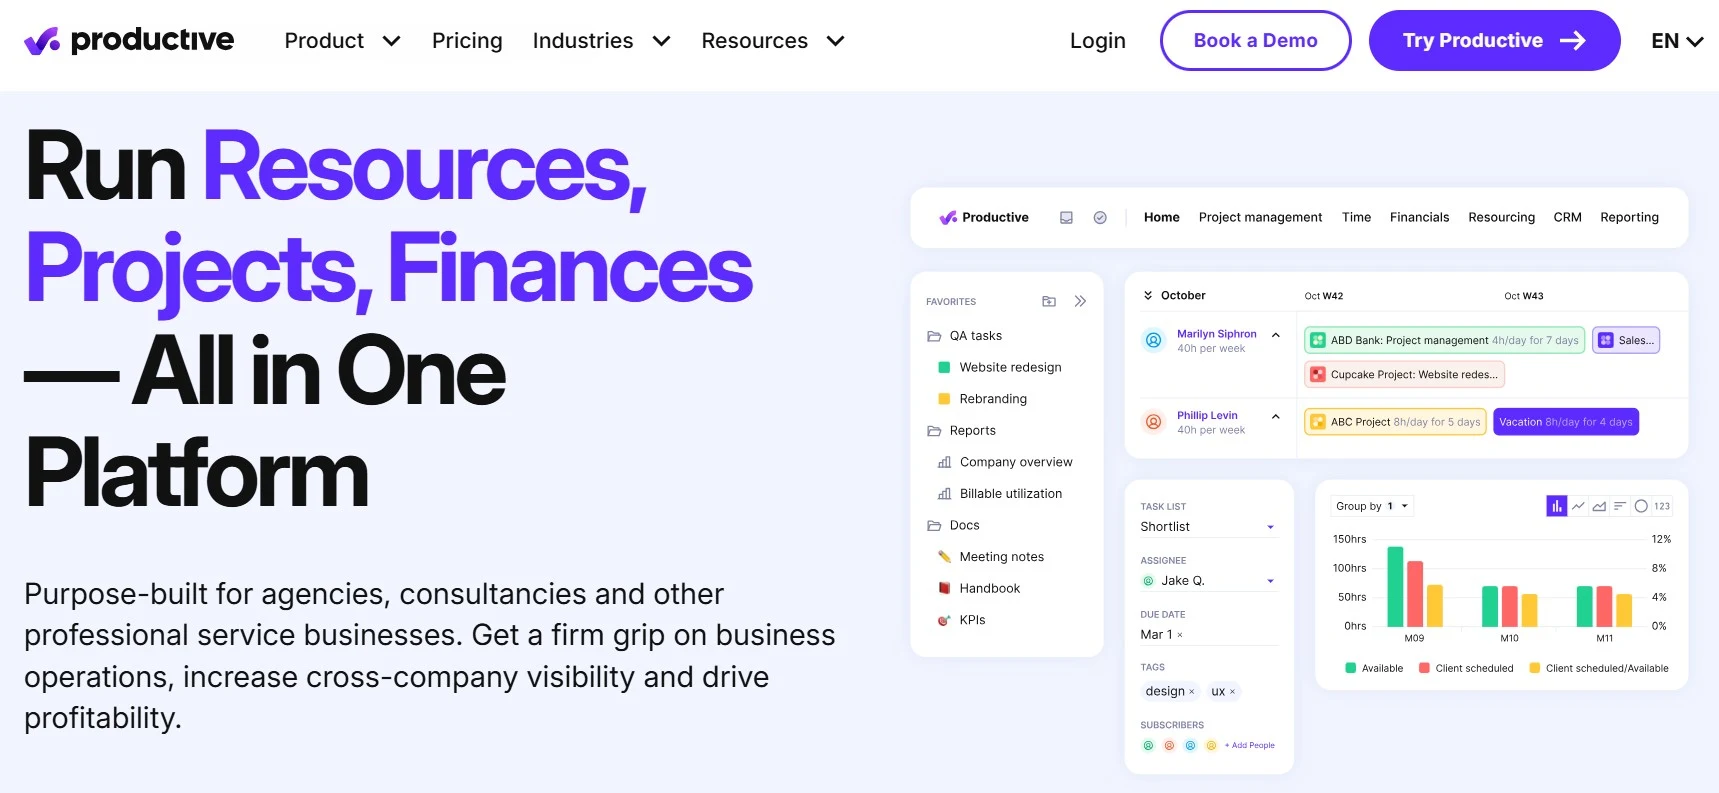Select the horizontal bars chart icon
Image resolution: width=1719 pixels, height=793 pixels.
1620,506
